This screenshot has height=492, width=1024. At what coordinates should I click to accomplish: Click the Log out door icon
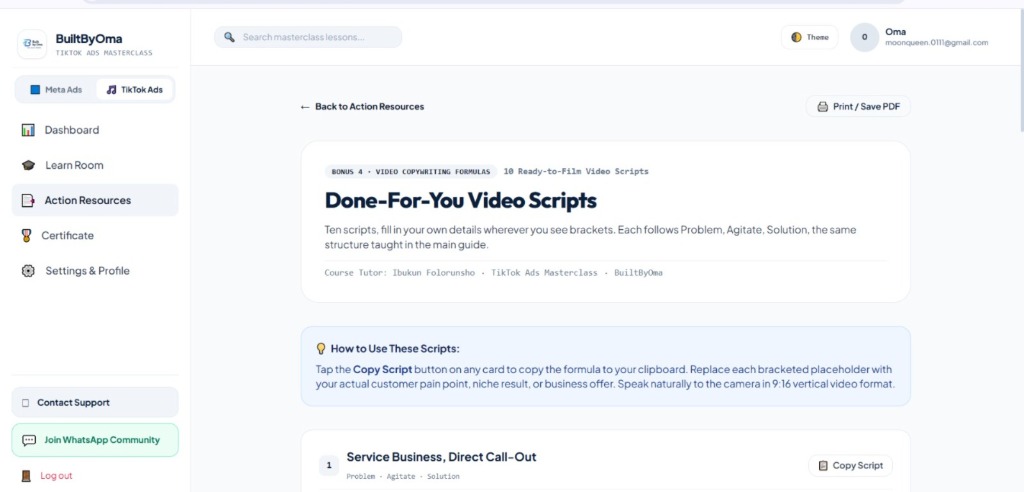click(x=26, y=476)
